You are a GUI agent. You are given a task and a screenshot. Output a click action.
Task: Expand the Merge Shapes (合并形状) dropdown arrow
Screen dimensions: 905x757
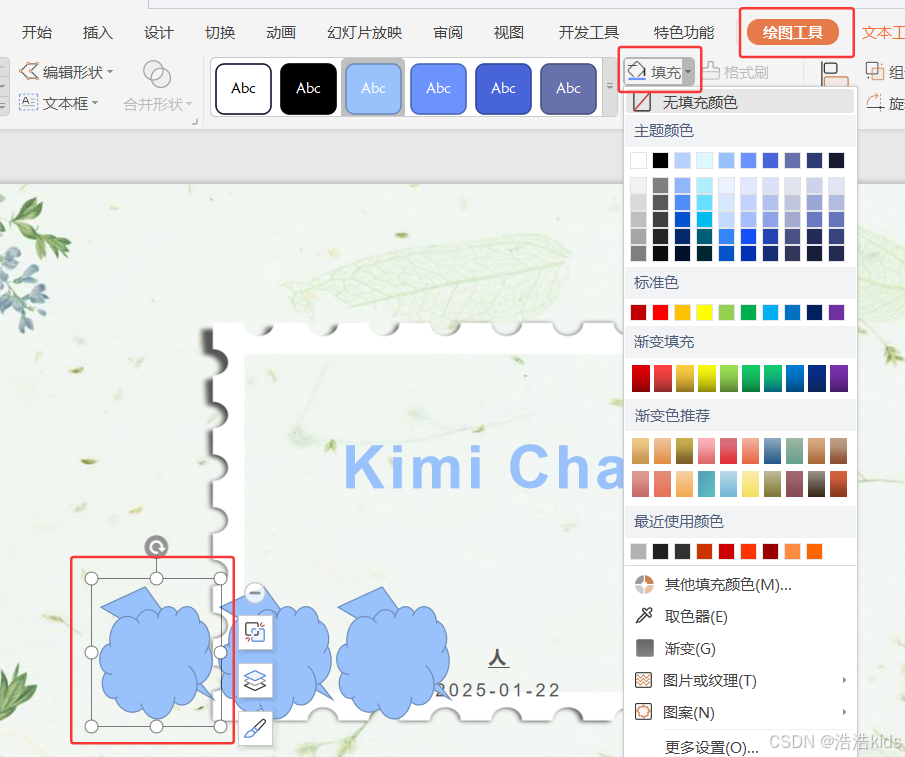click(x=189, y=104)
